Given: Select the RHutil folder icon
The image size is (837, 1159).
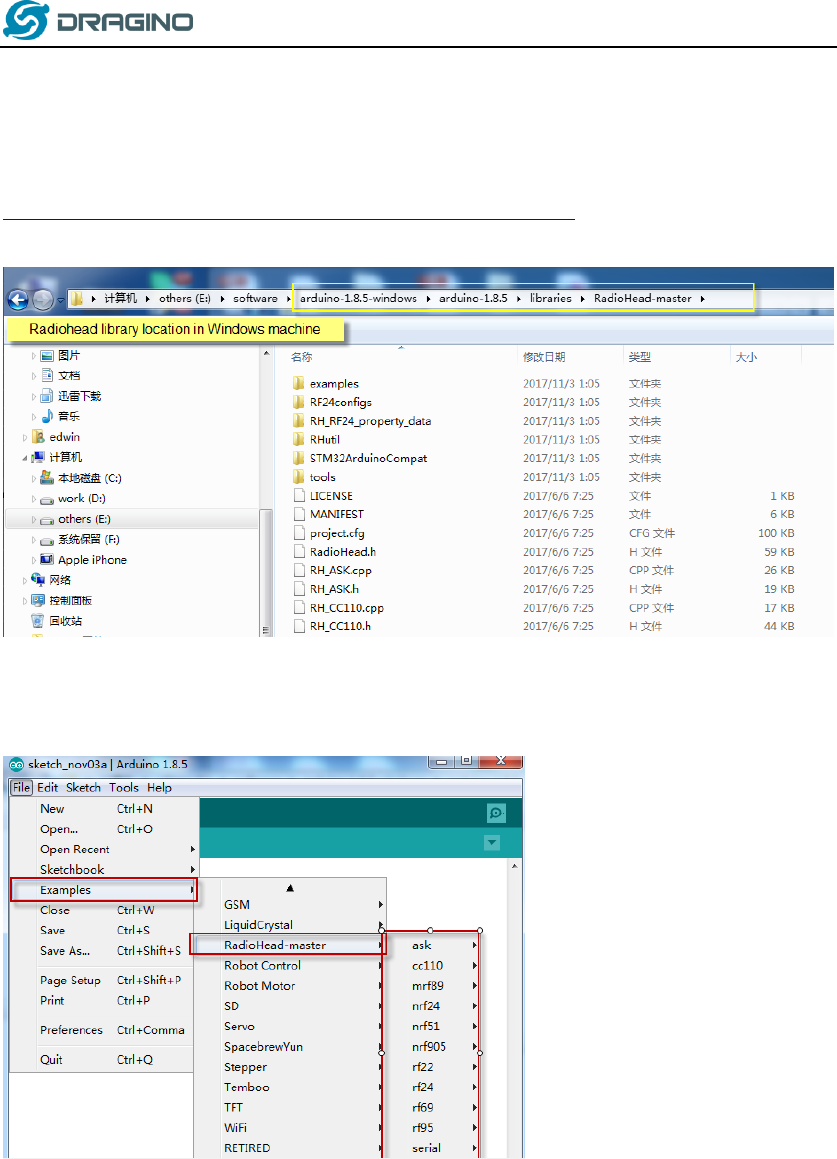Looking at the screenshot, I should 299,440.
